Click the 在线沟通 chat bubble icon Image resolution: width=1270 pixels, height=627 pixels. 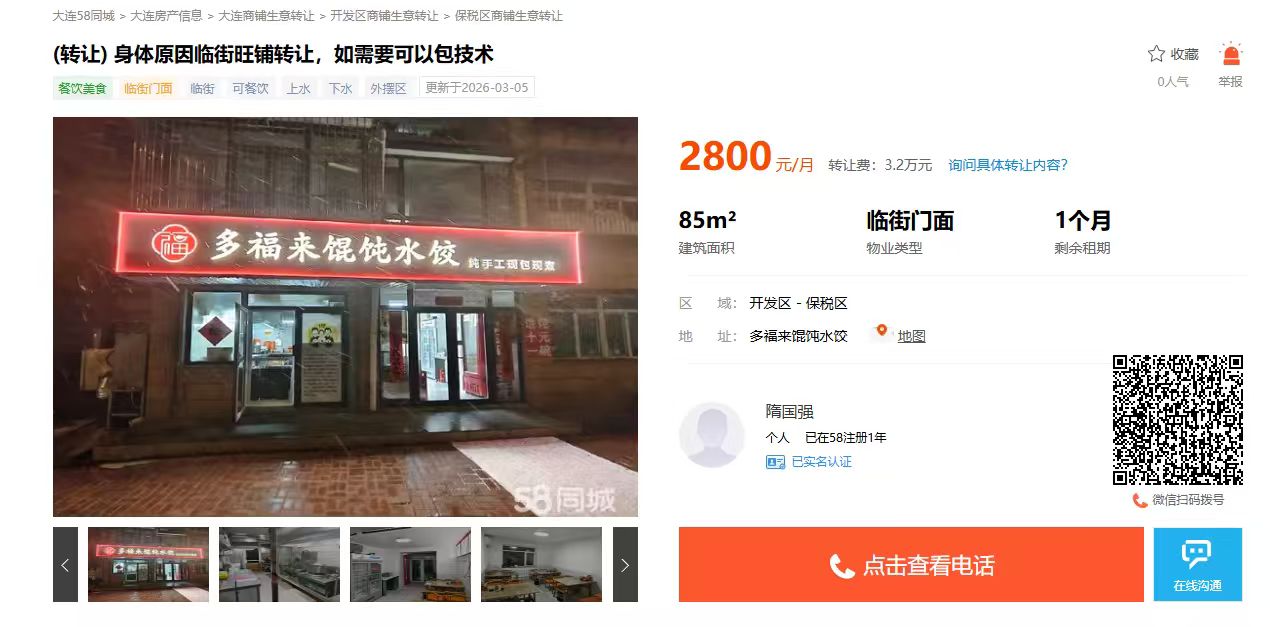tap(1196, 555)
